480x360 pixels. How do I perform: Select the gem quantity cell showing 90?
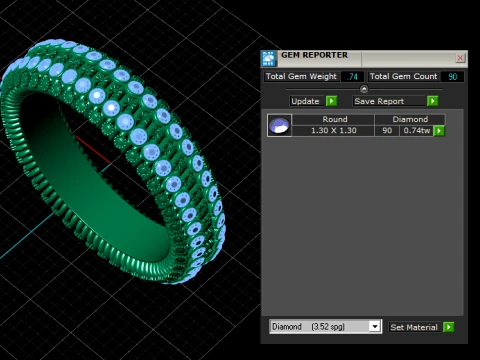point(387,131)
